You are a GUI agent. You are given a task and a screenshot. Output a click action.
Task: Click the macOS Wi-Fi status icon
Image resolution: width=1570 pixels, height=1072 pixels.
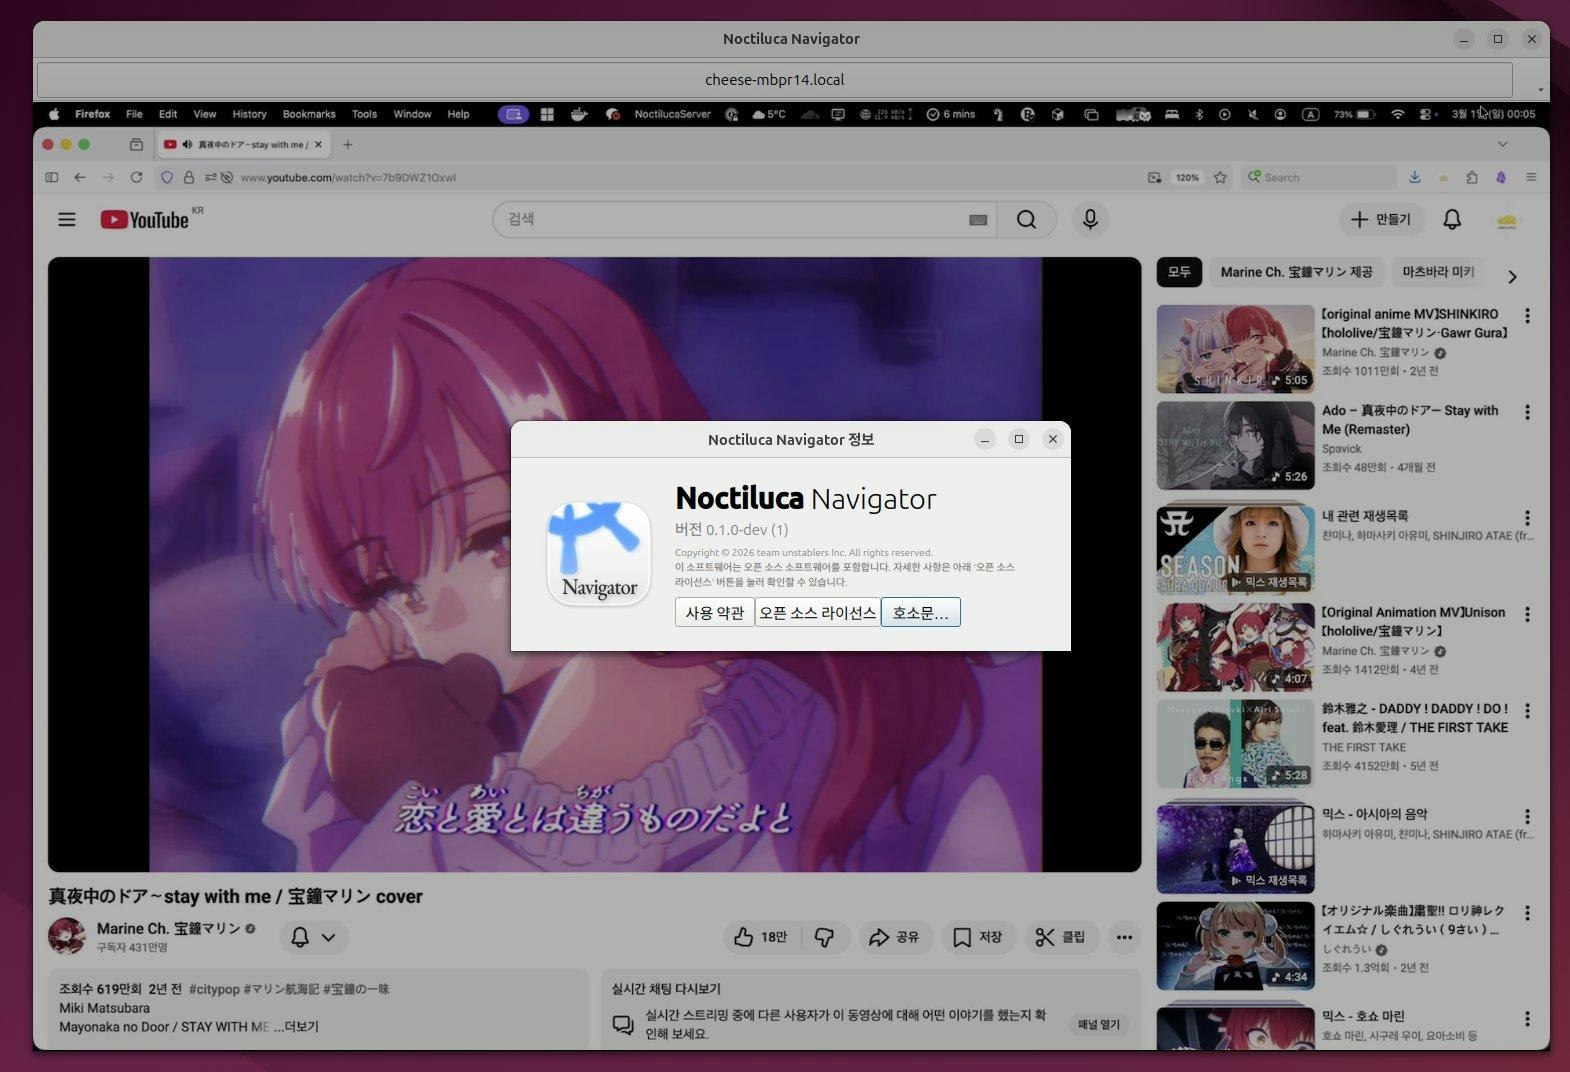pyautogui.click(x=1398, y=114)
